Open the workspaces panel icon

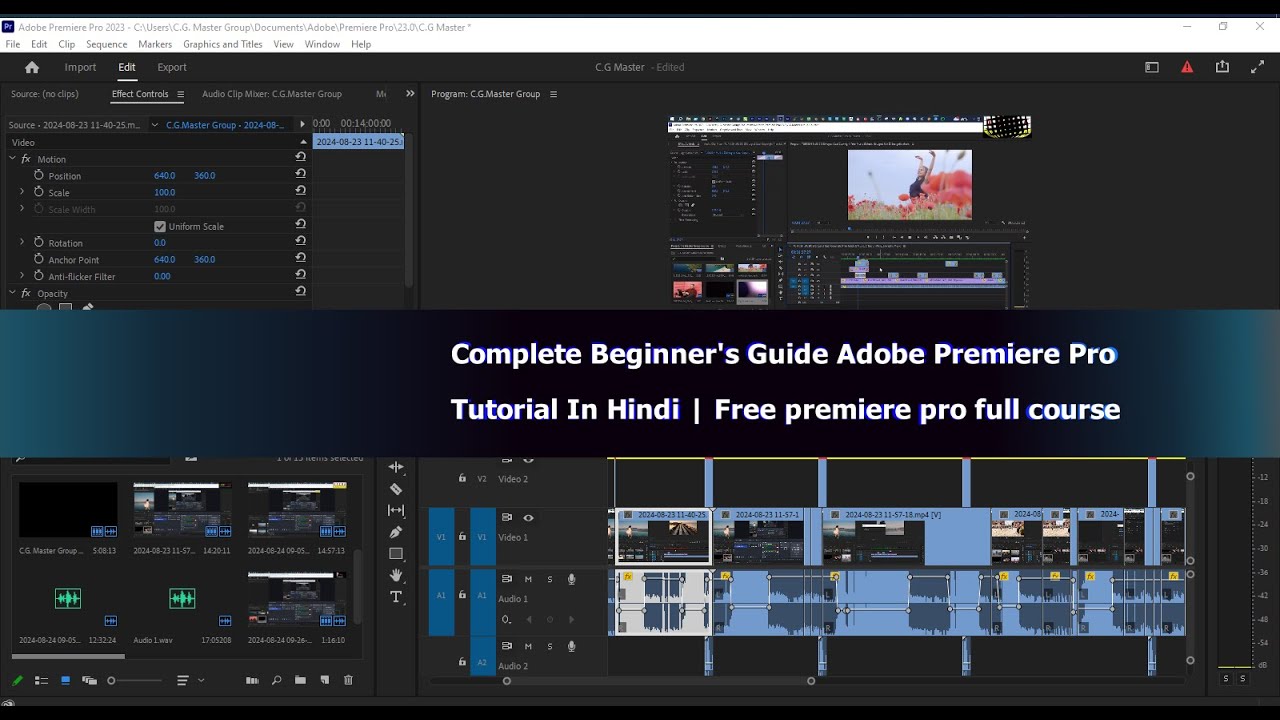coord(1152,67)
